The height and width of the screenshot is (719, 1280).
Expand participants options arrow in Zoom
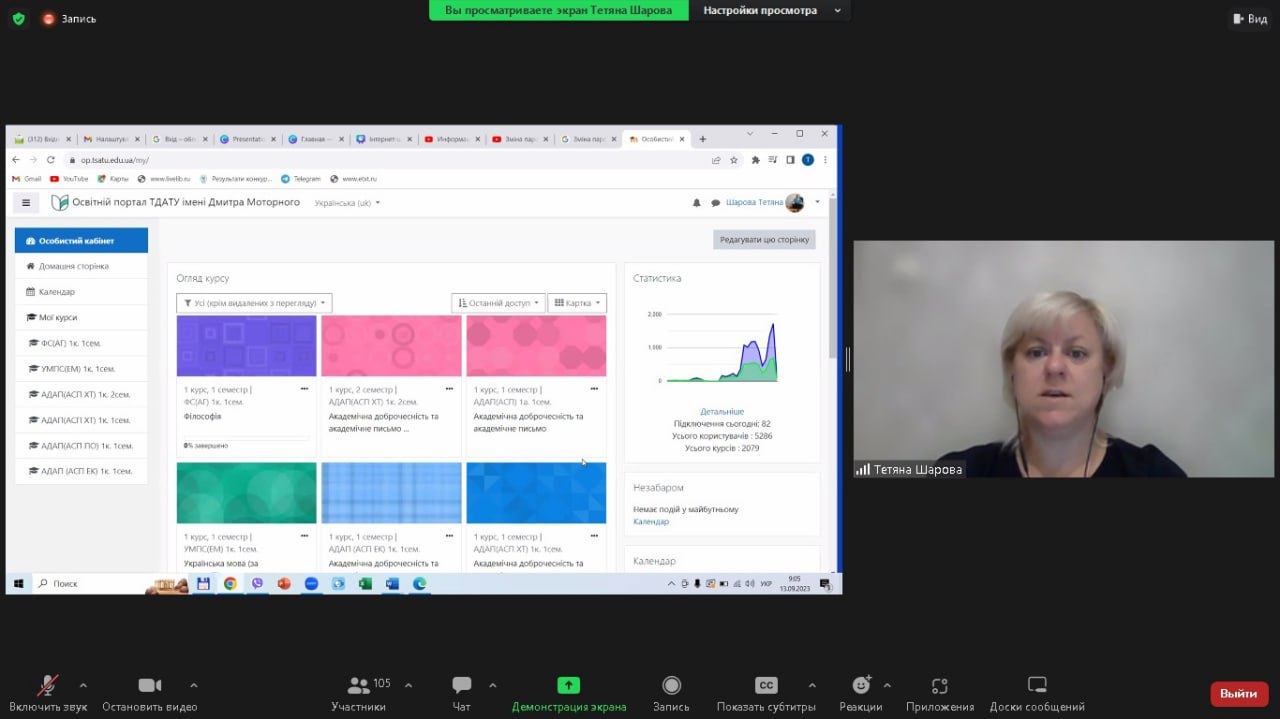[408, 685]
